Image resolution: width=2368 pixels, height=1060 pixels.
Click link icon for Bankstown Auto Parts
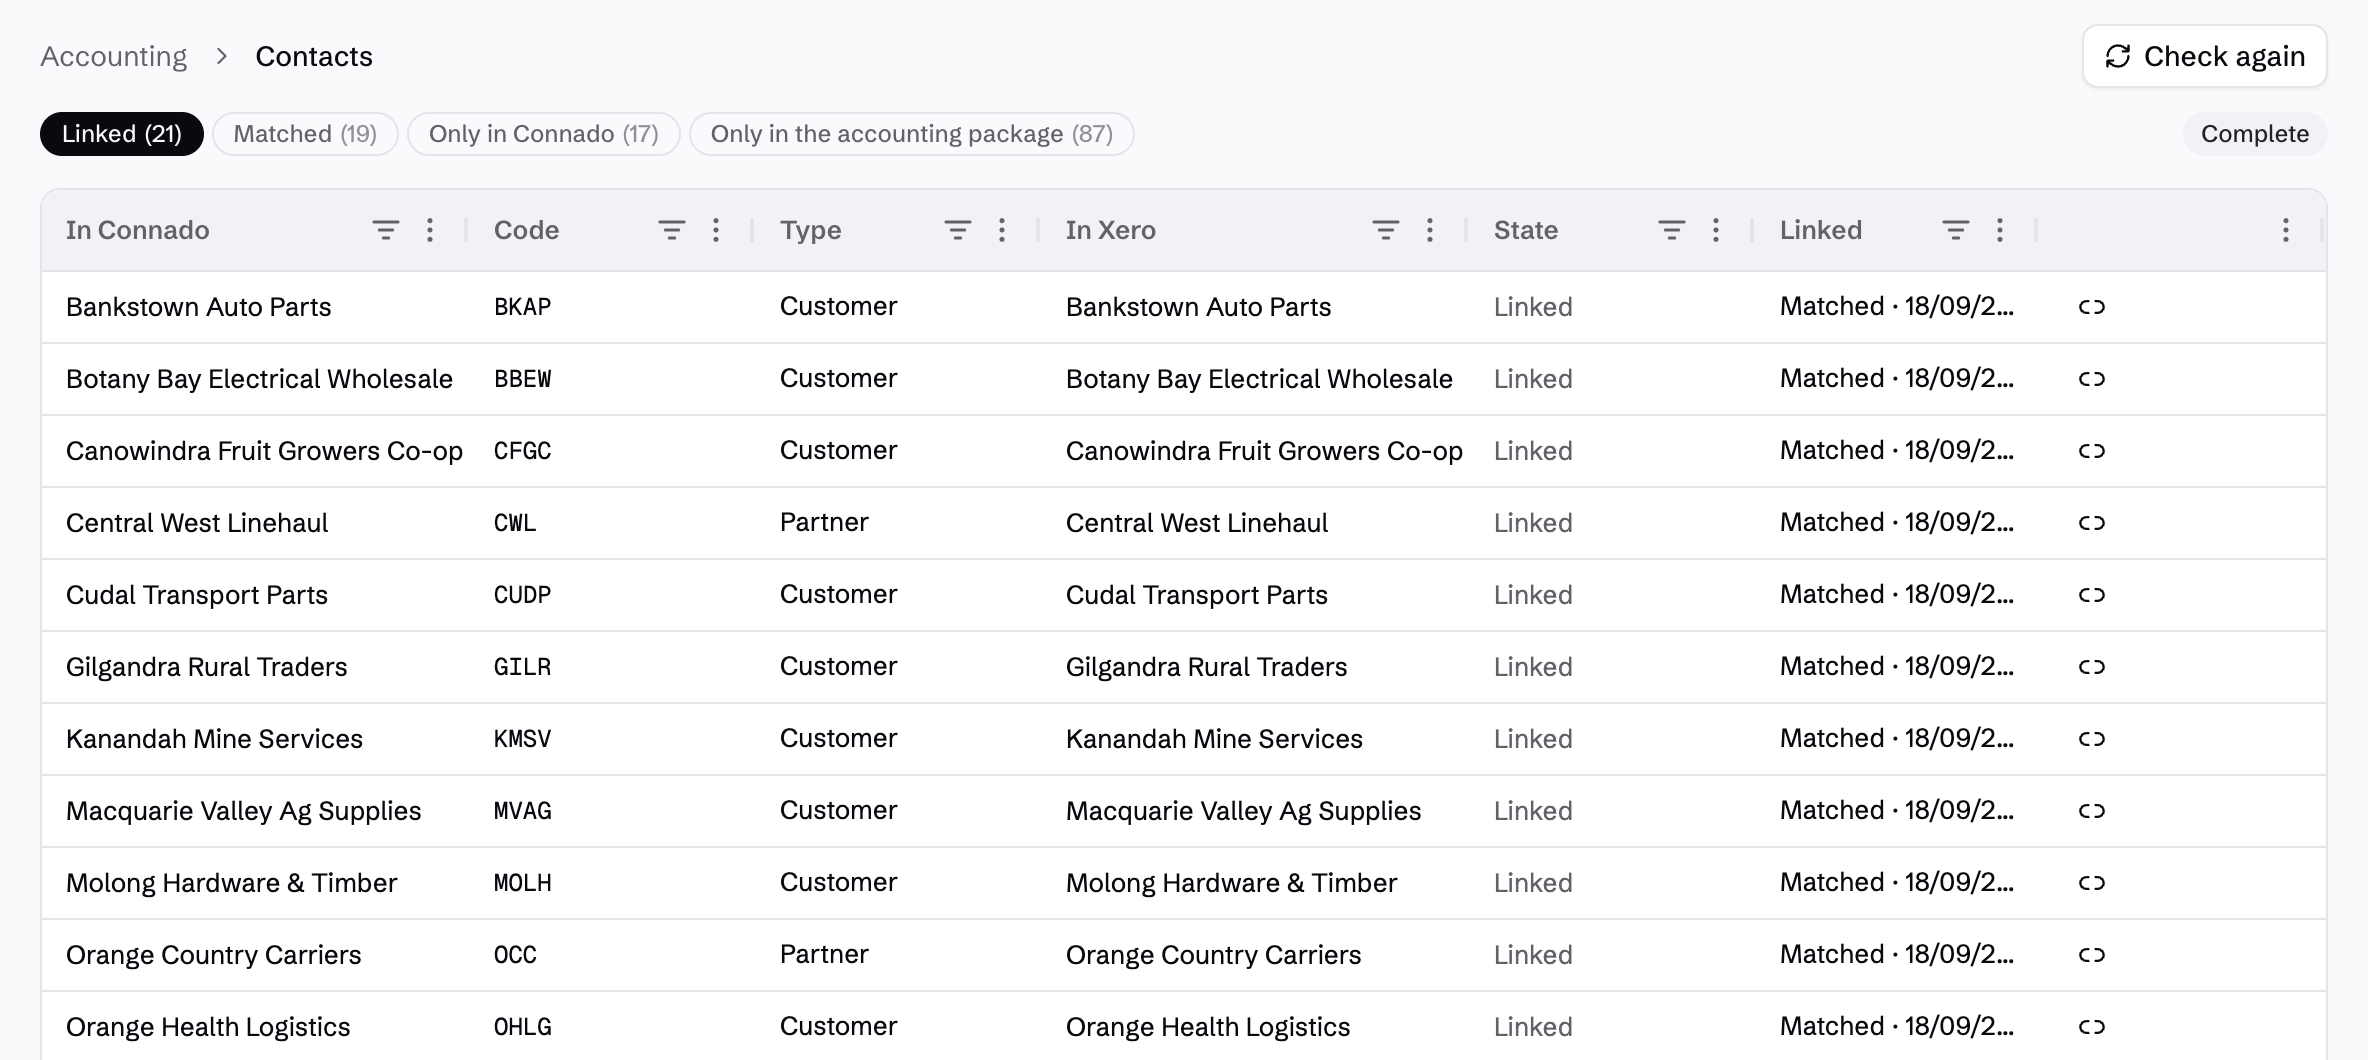click(x=2092, y=307)
